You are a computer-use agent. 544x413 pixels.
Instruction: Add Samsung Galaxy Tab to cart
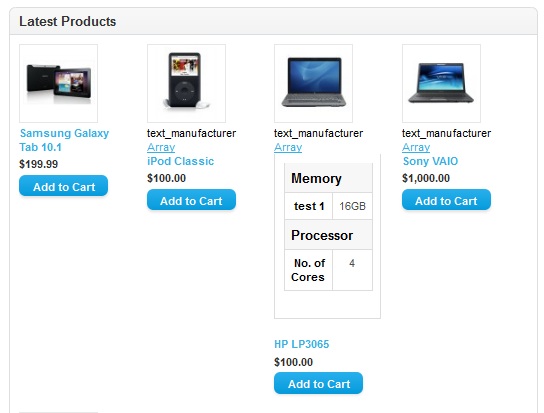click(x=63, y=186)
